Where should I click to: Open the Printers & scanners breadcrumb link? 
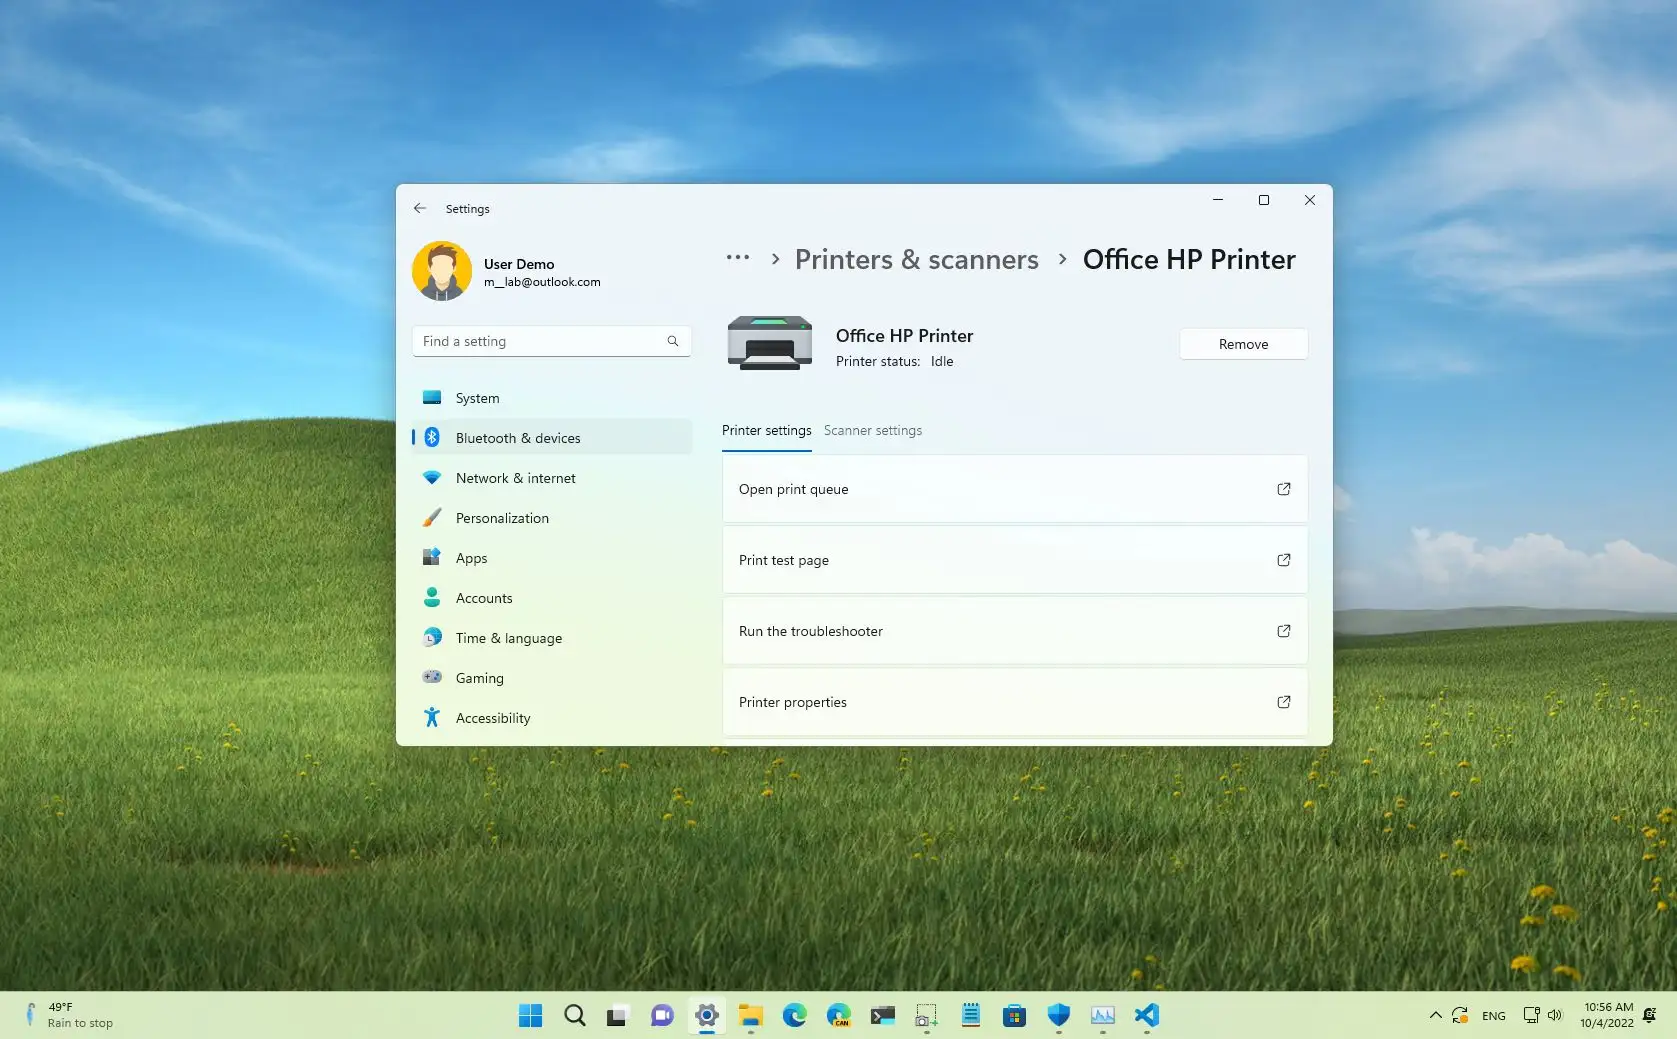(x=916, y=259)
